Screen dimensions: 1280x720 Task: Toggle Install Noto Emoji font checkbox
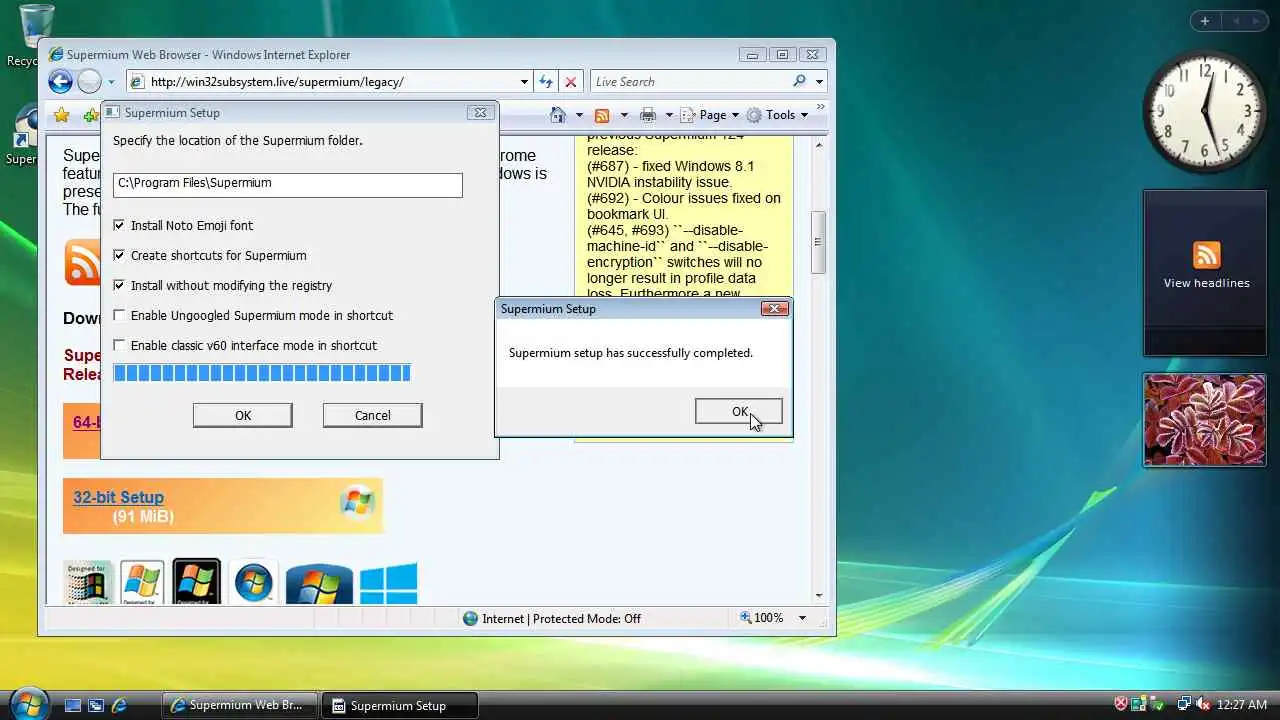(119, 226)
